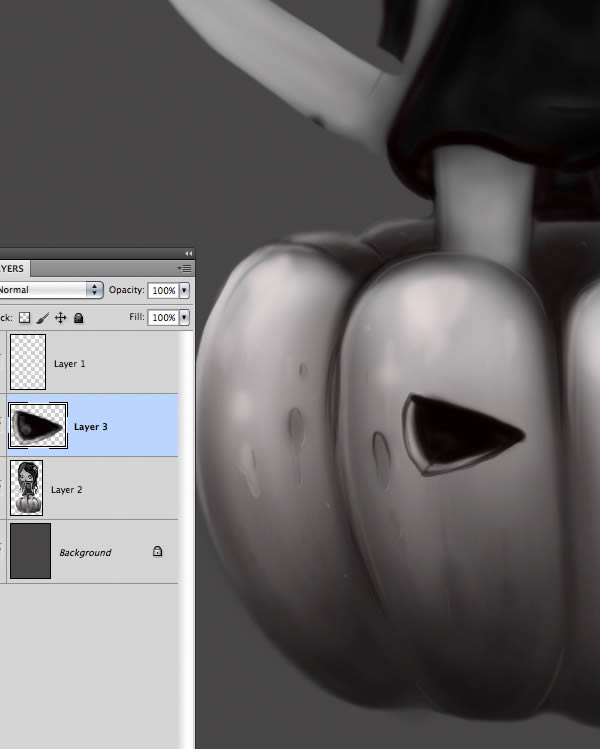
Task: Toggle lock transparent pixels
Action: (x=24, y=318)
